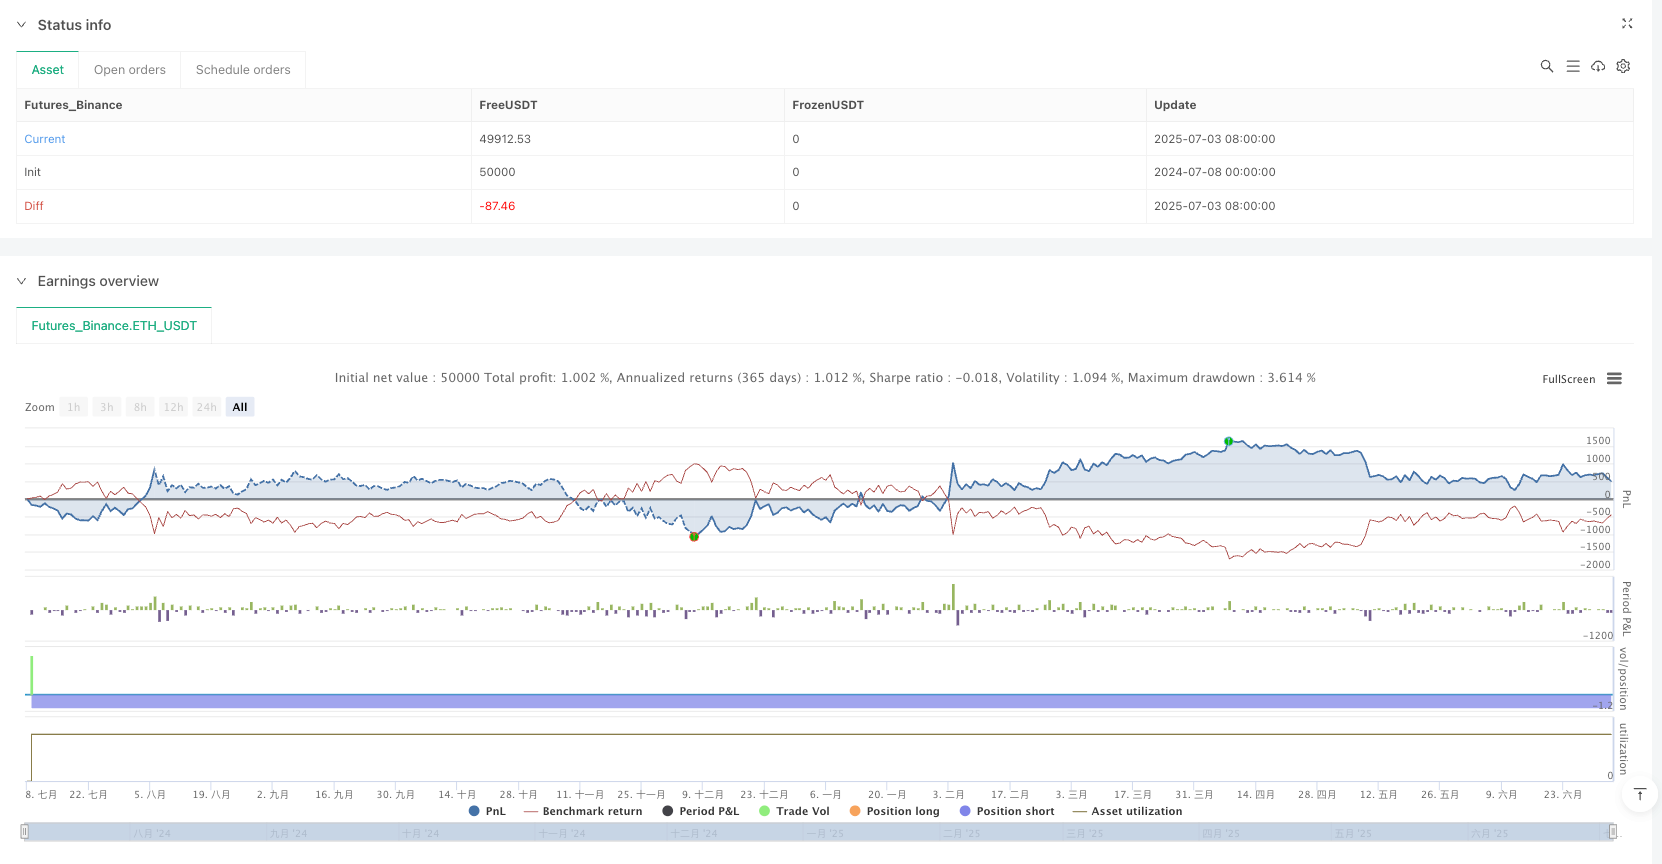Click the cloud download icon
The image size is (1662, 864).
point(1598,66)
